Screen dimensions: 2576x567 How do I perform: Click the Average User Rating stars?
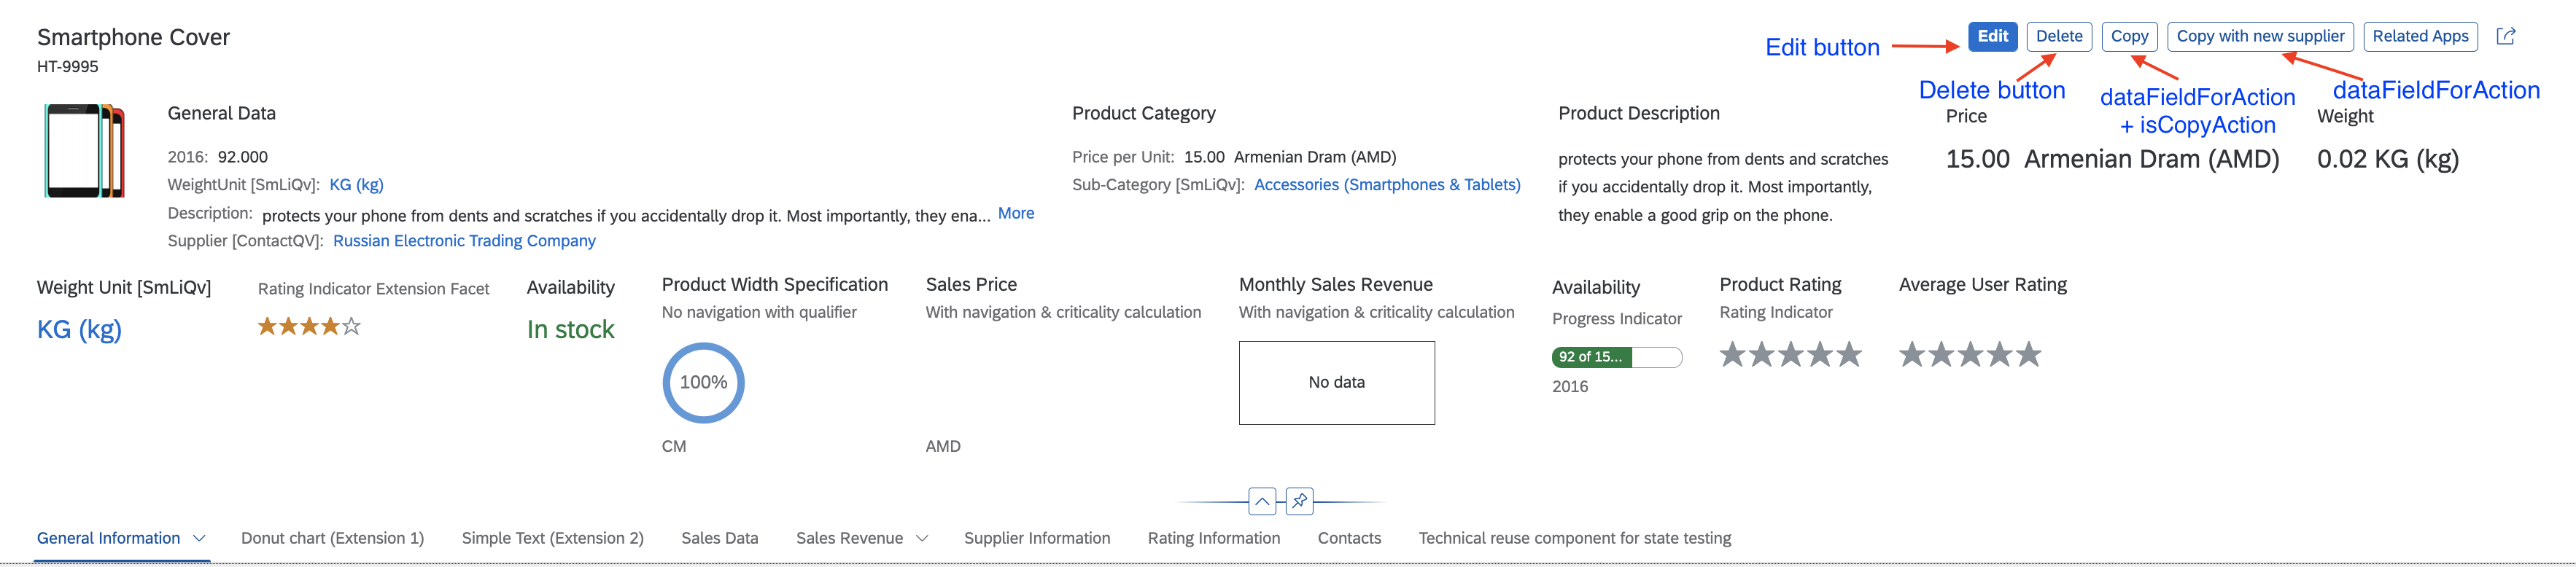tap(1970, 354)
